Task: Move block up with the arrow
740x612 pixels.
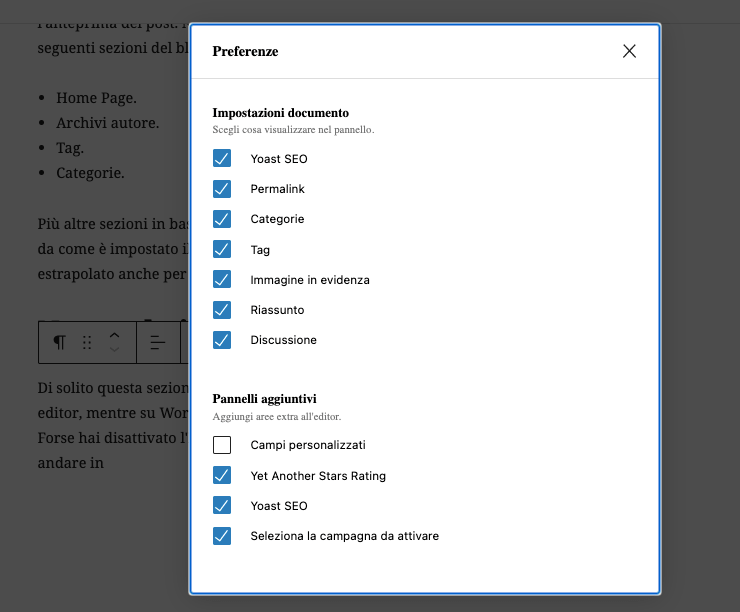Action: point(114,335)
